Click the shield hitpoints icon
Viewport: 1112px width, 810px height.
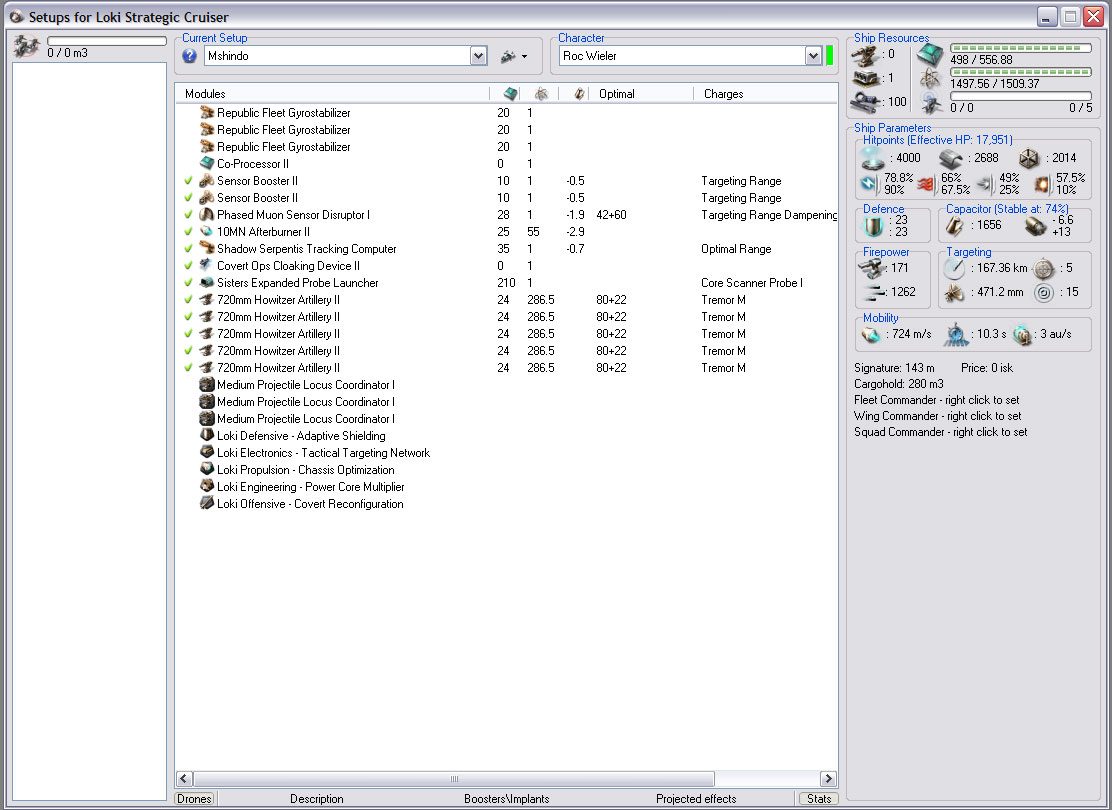[874, 159]
